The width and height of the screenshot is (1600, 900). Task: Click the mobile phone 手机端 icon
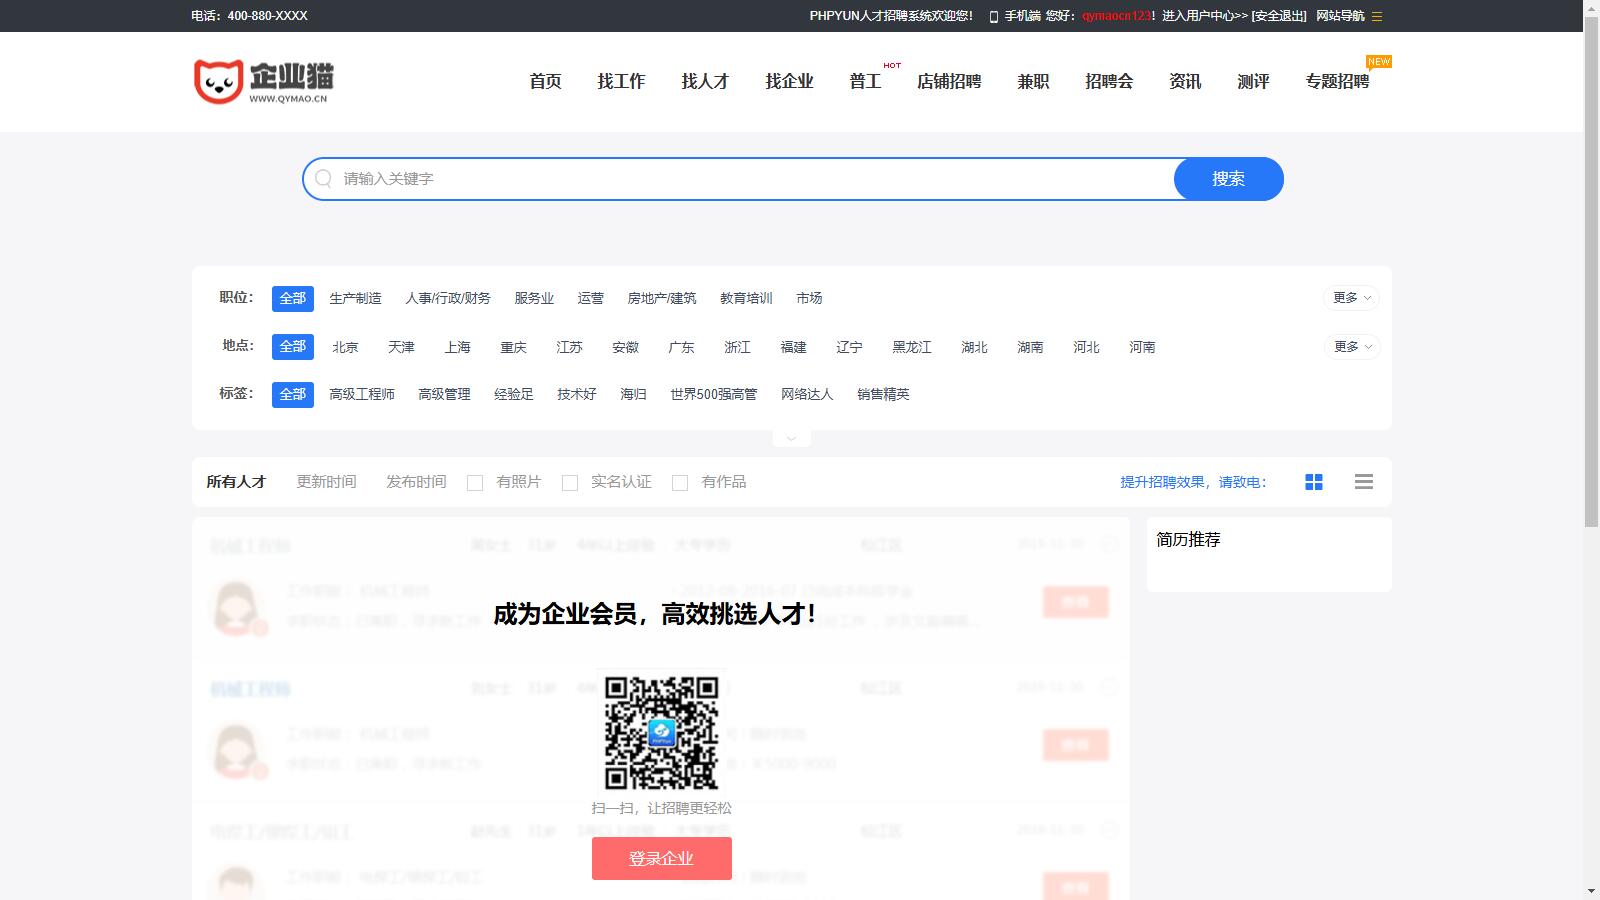[x=993, y=16]
